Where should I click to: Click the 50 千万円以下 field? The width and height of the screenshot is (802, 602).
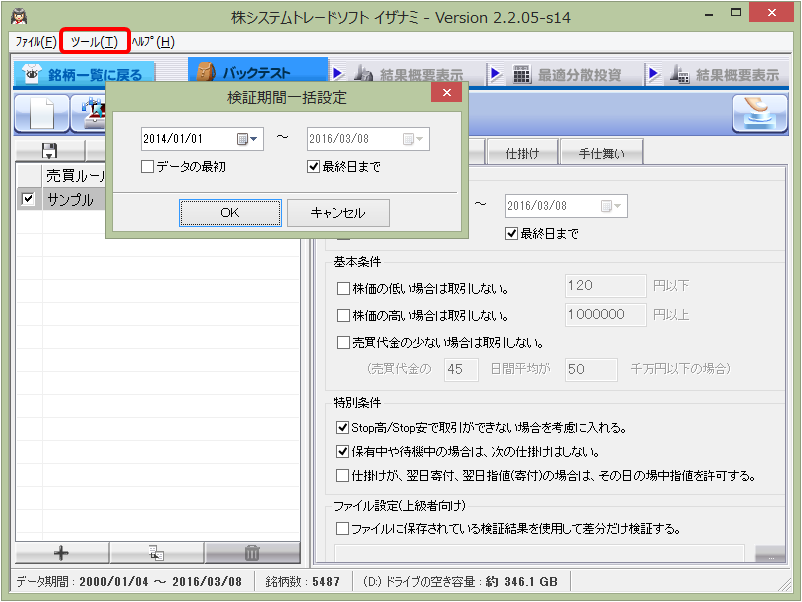coord(591,369)
